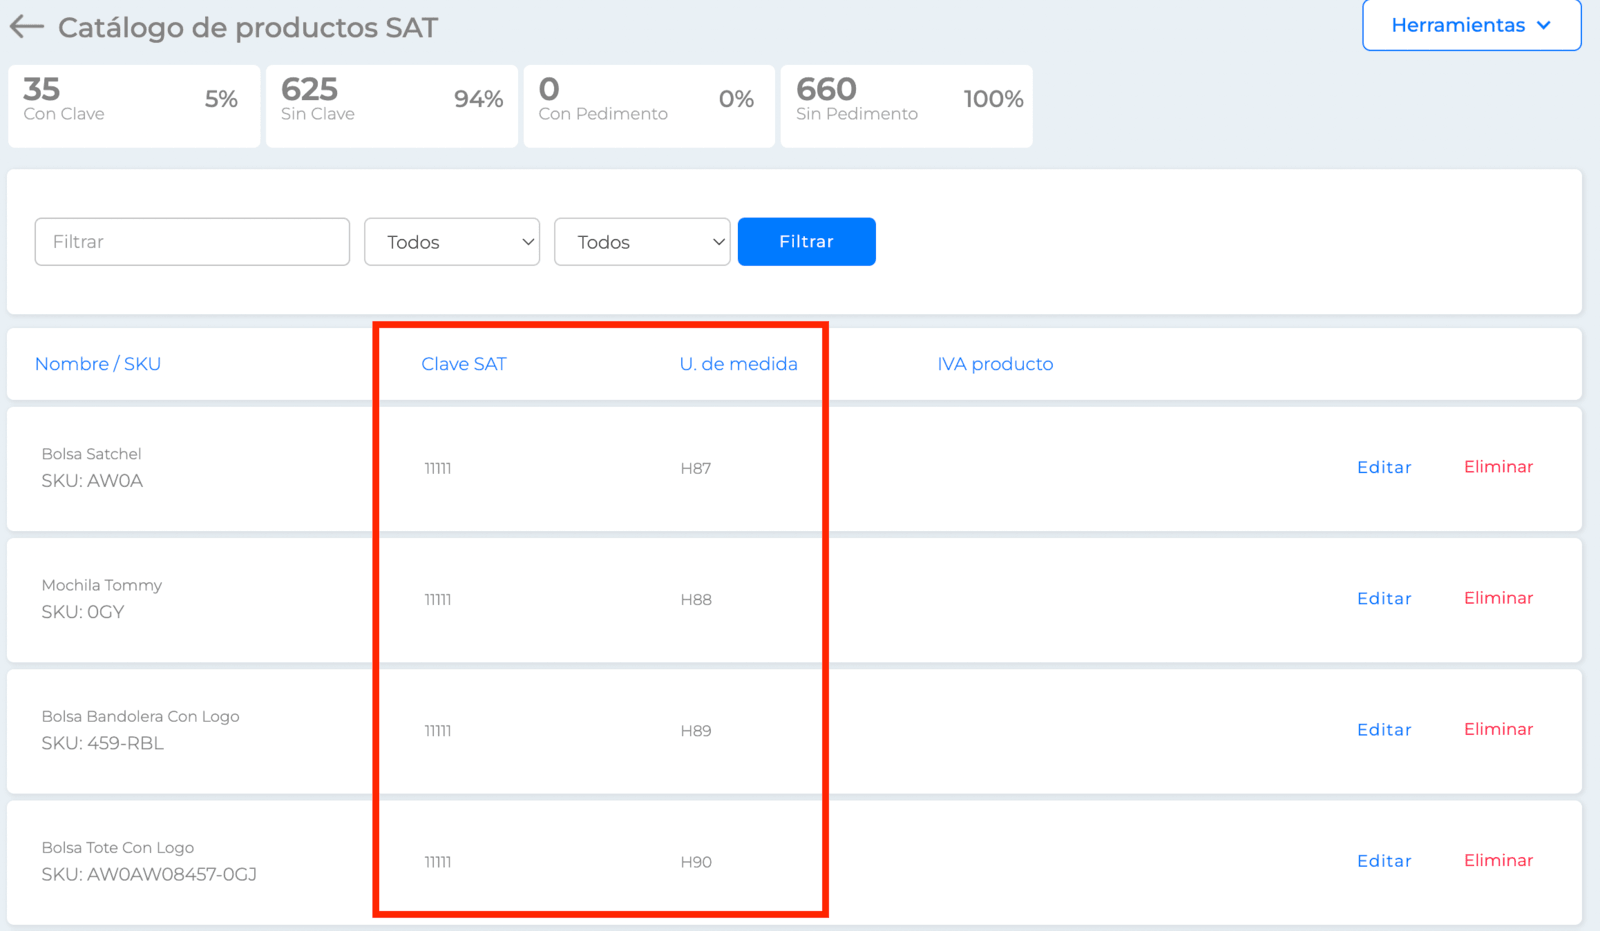Click Clave SAT value in Bolsa Satchel row
The image size is (1600, 931).
click(438, 468)
